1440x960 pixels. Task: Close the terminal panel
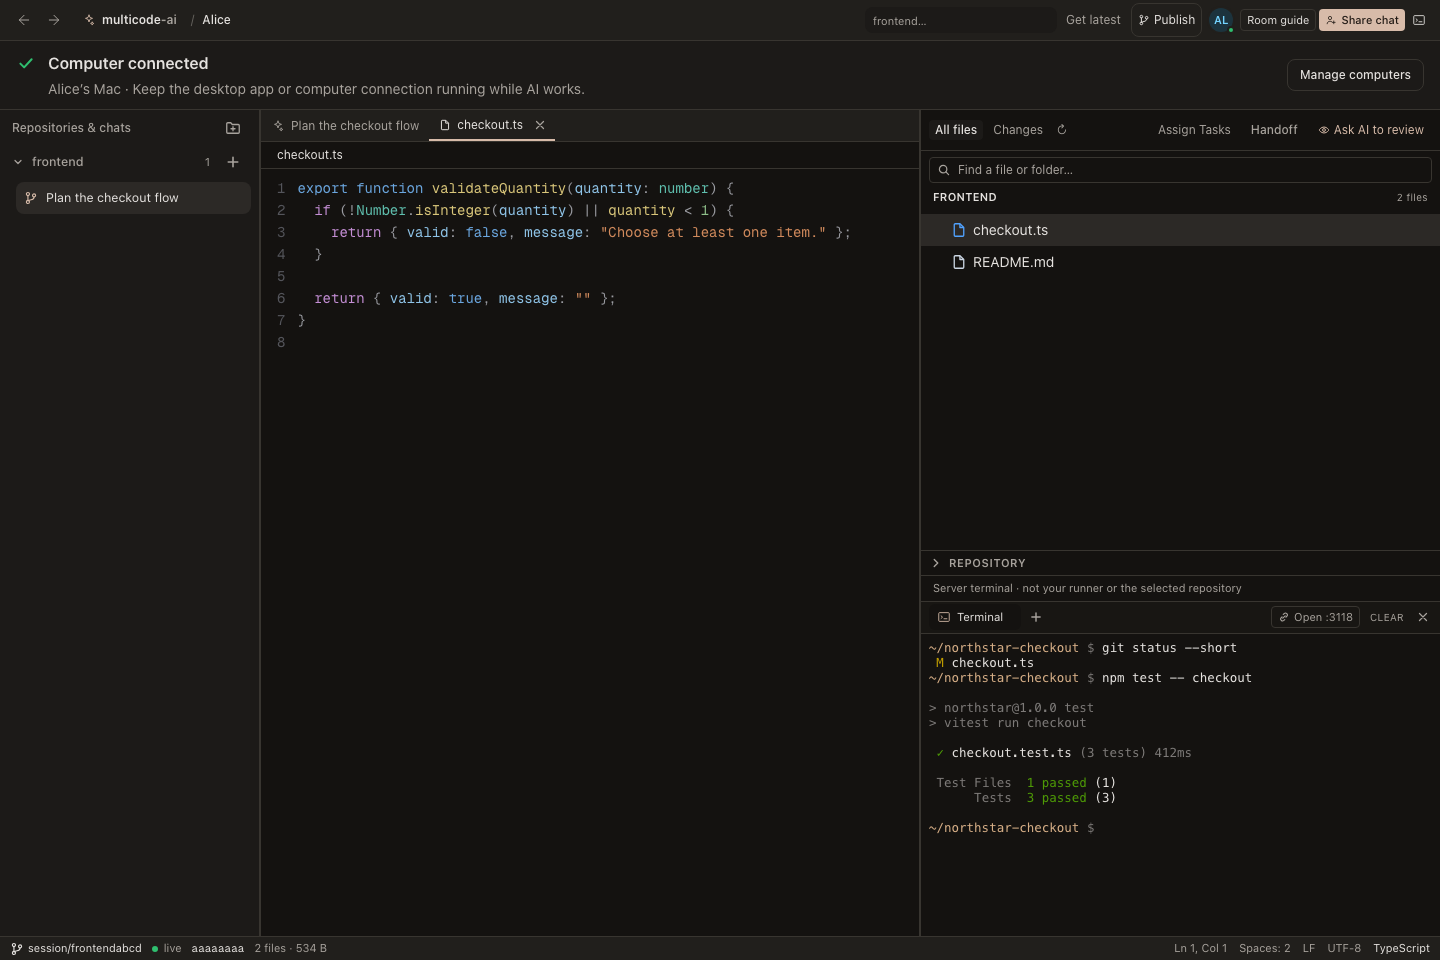(1423, 617)
